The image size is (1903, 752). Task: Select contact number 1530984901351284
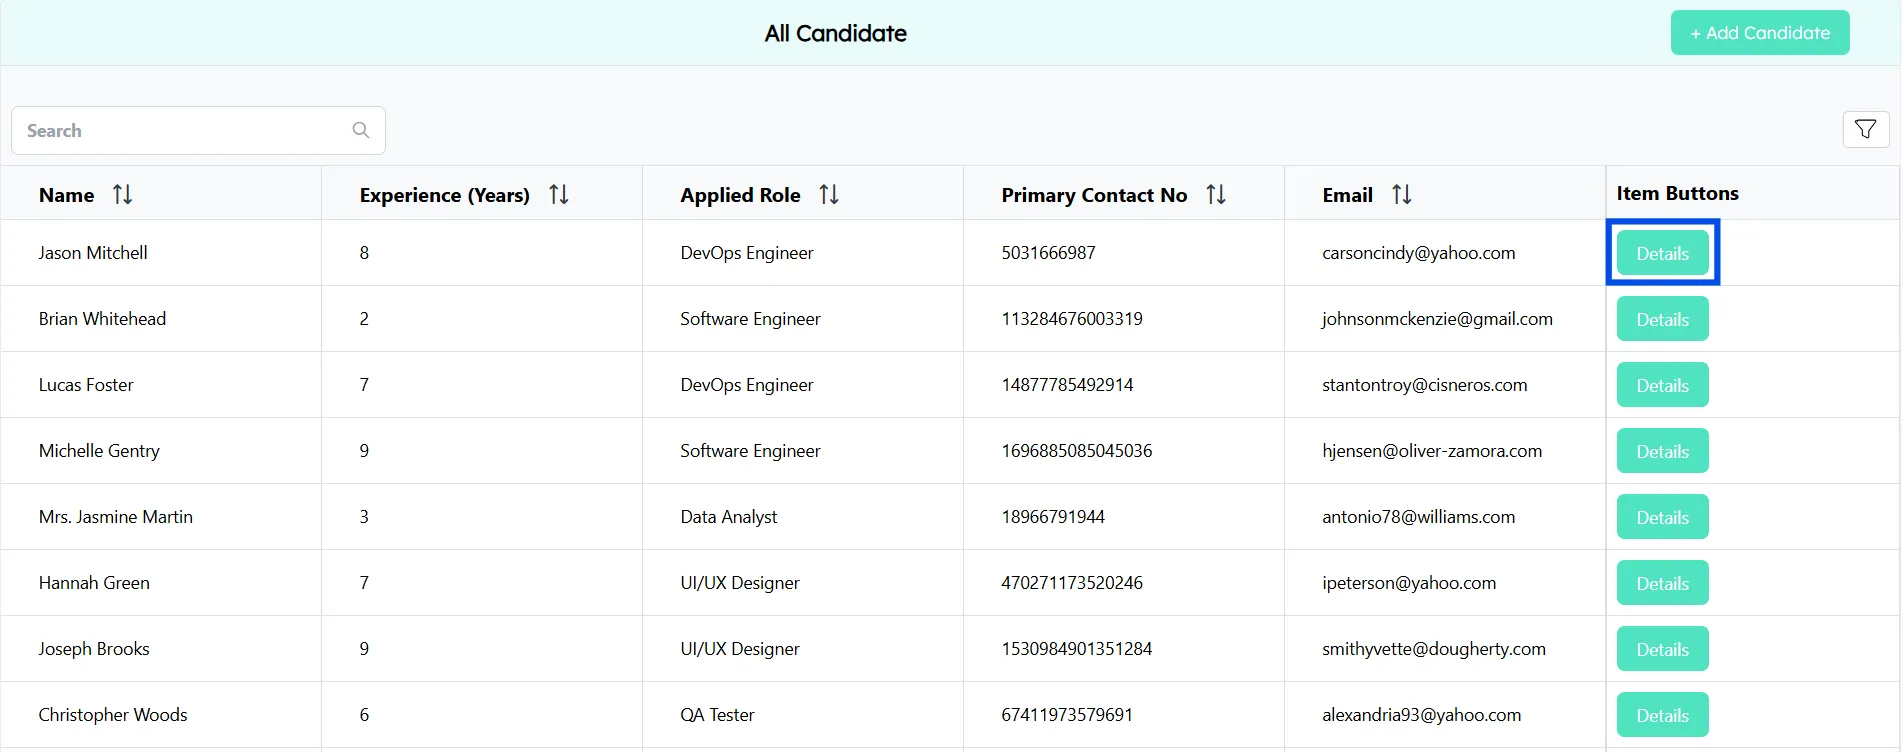pos(1076,649)
